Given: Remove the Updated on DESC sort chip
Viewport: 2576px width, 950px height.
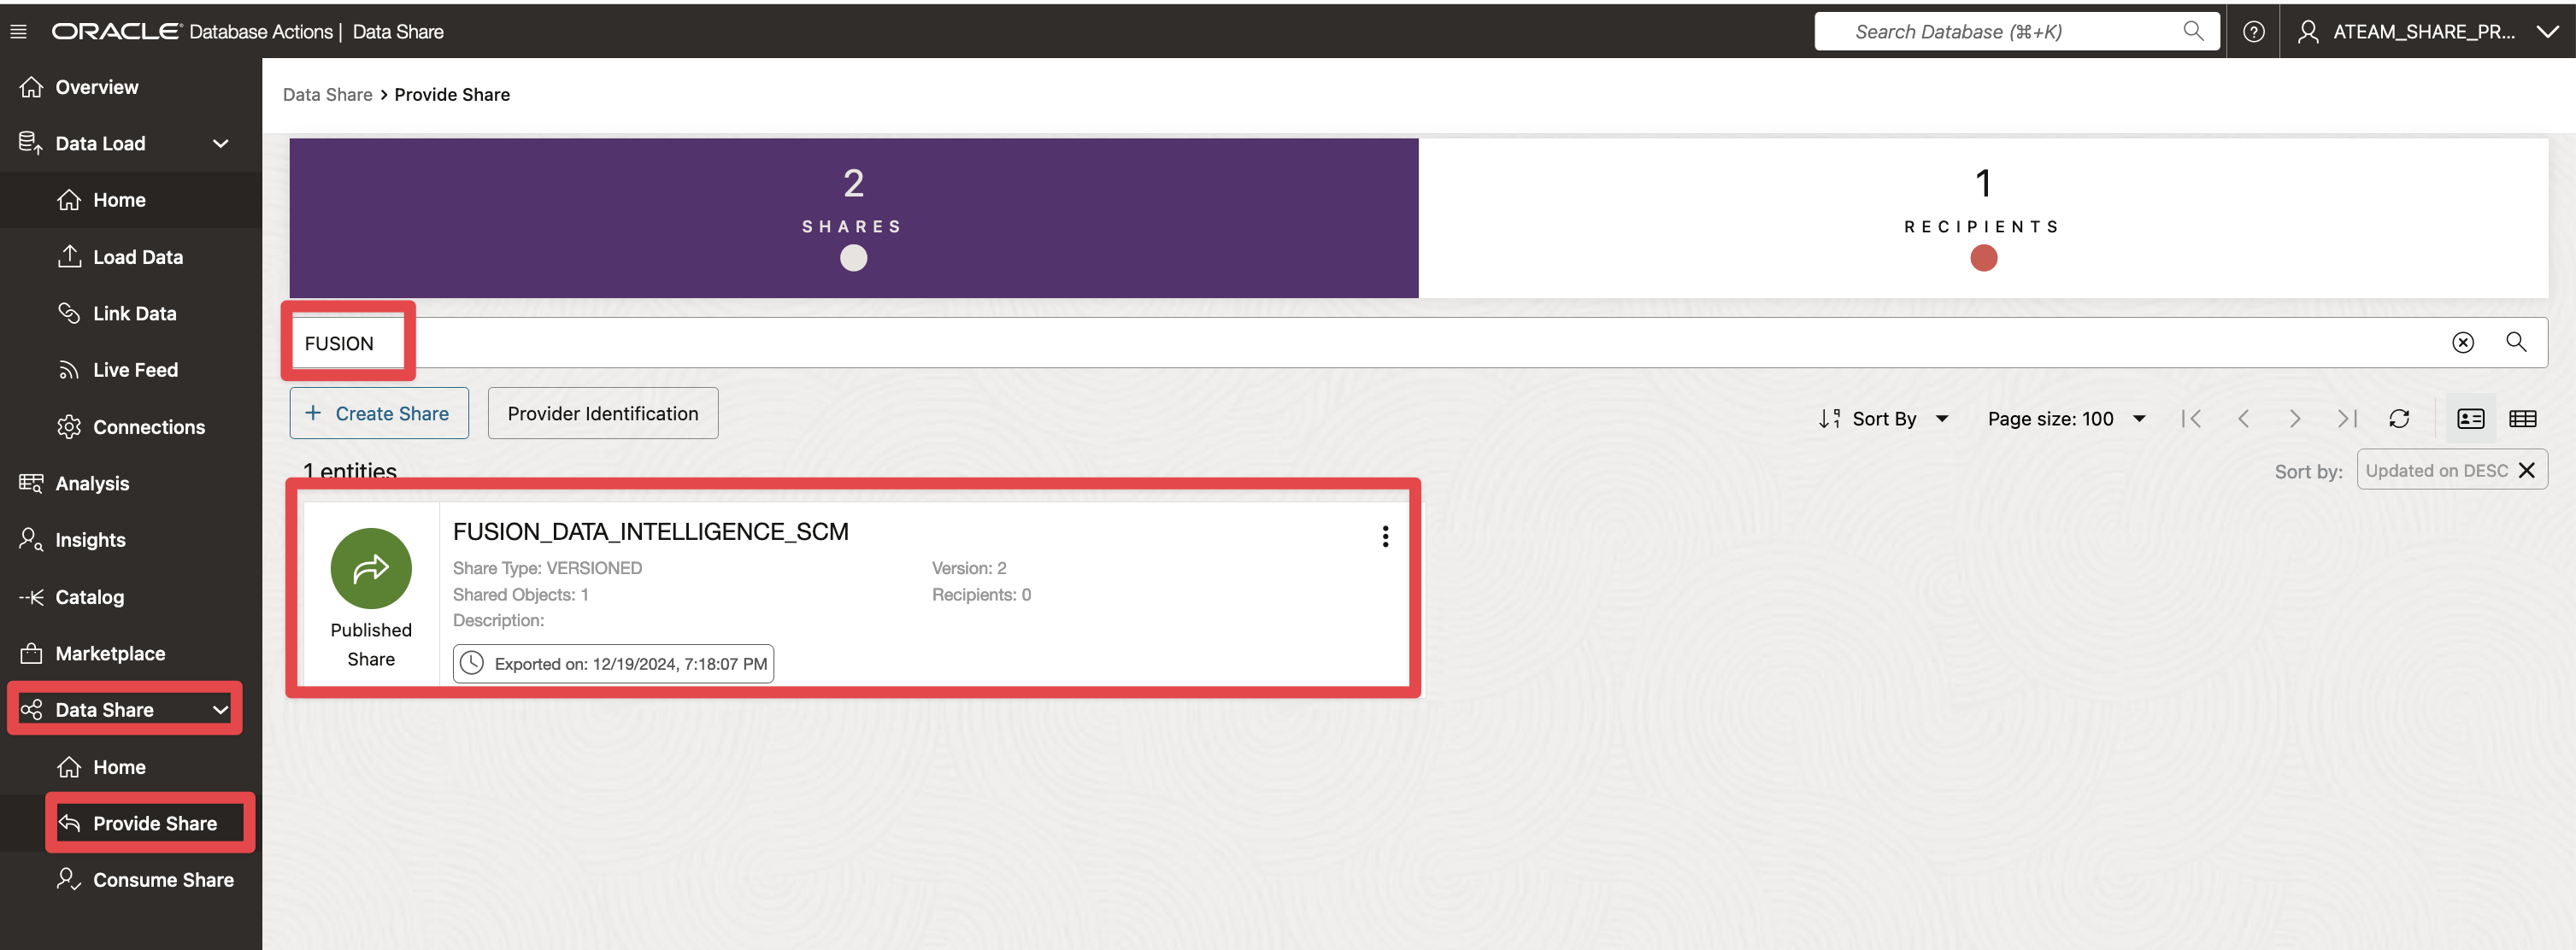Looking at the screenshot, I should [2527, 471].
